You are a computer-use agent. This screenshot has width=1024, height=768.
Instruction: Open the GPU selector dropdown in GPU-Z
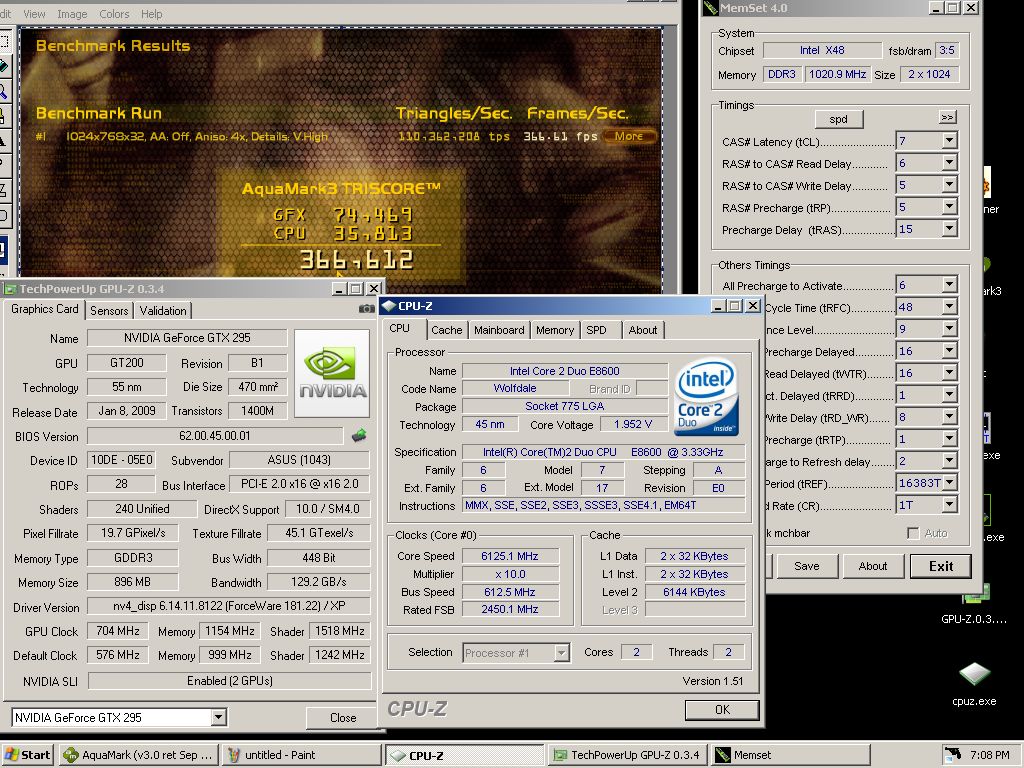pos(219,718)
